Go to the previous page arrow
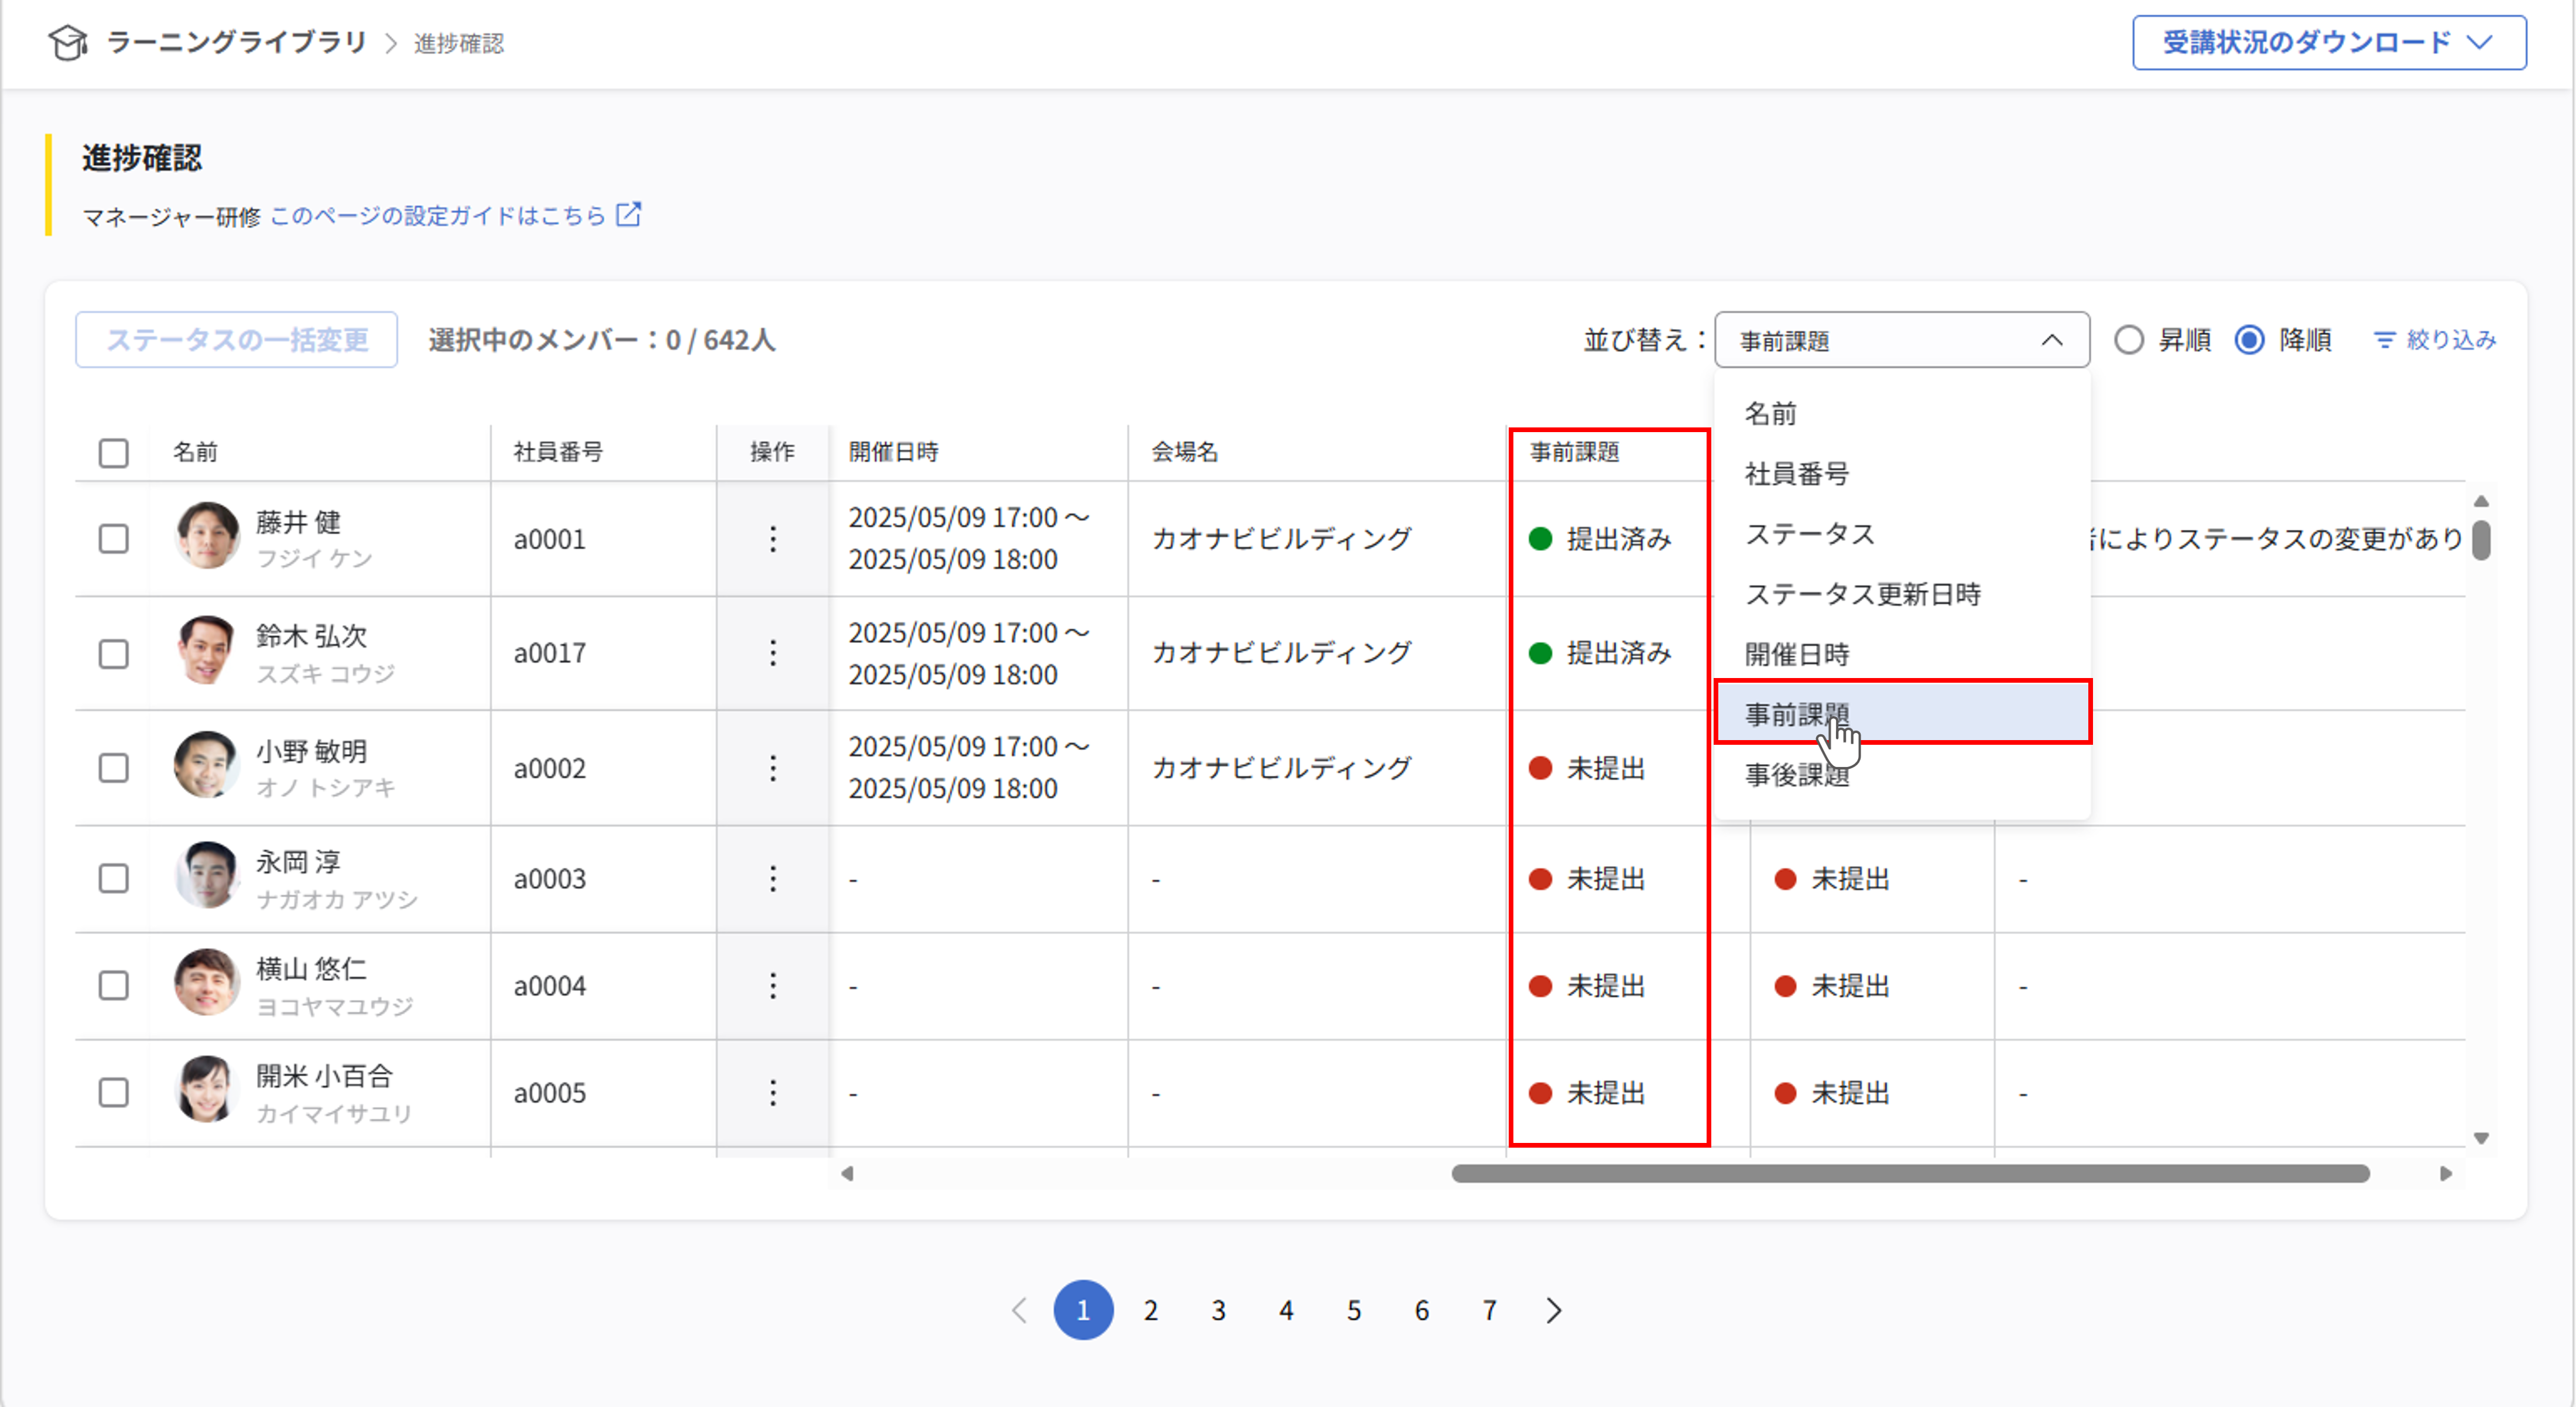This screenshot has height=1407, width=2576. (x=1019, y=1311)
